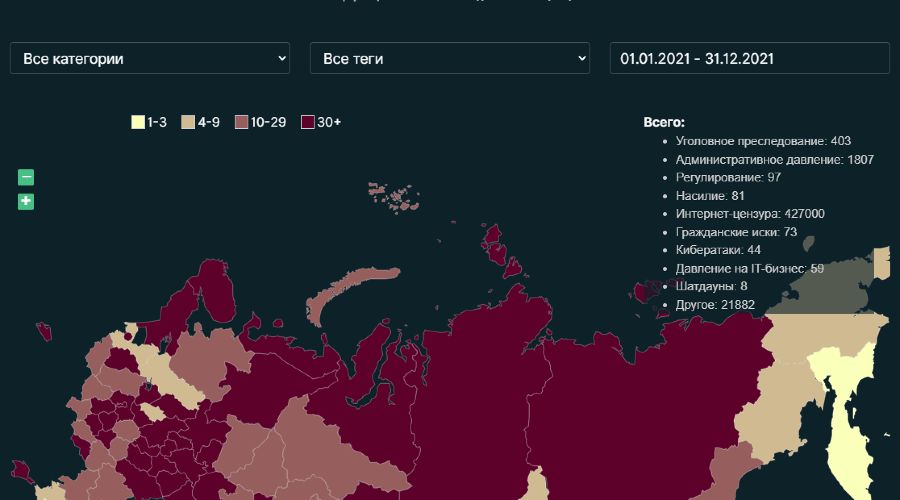Open the "Все категории" dropdown
Image resolution: width=900 pixels, height=500 pixels.
click(150, 58)
